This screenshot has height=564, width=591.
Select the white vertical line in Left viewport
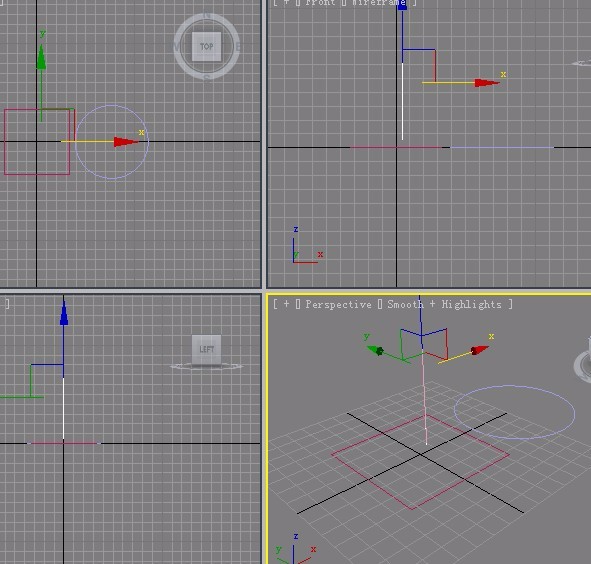pyautogui.click(x=63, y=409)
